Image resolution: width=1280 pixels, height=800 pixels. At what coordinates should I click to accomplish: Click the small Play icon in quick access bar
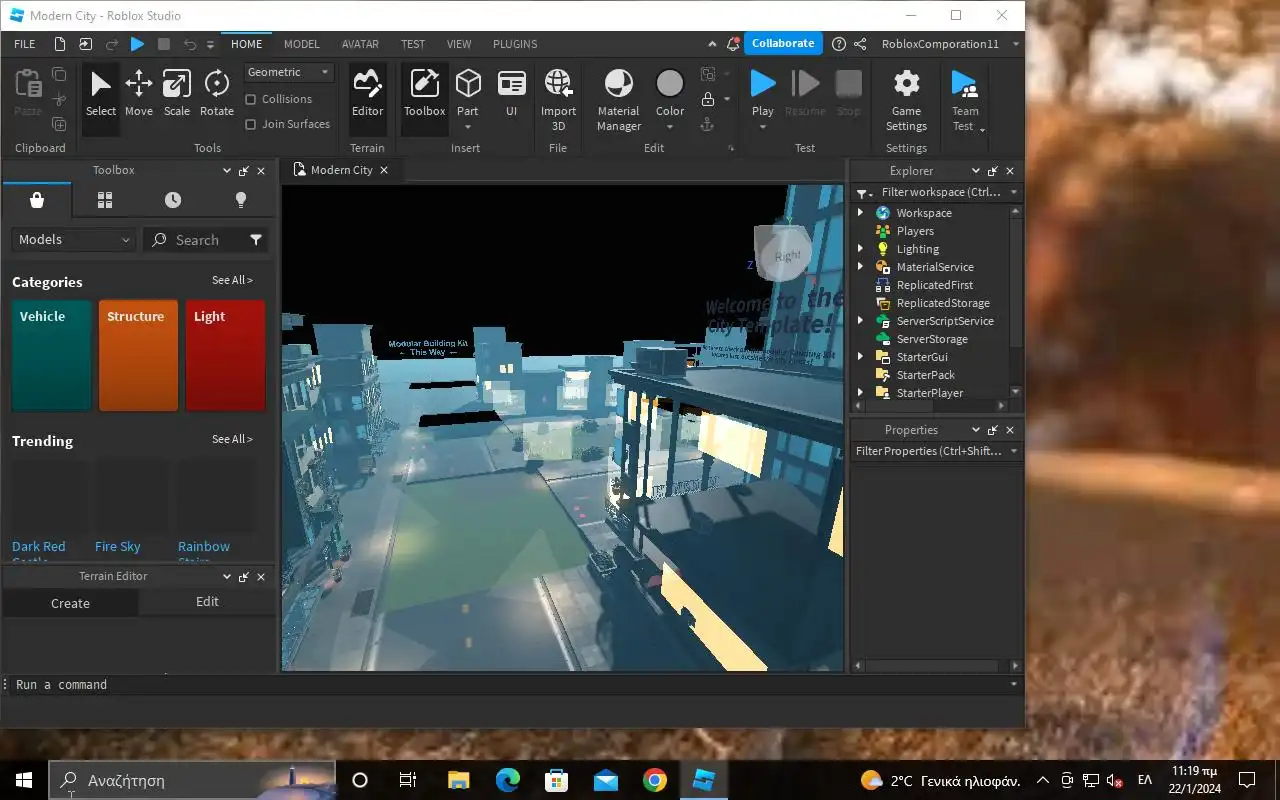point(138,44)
